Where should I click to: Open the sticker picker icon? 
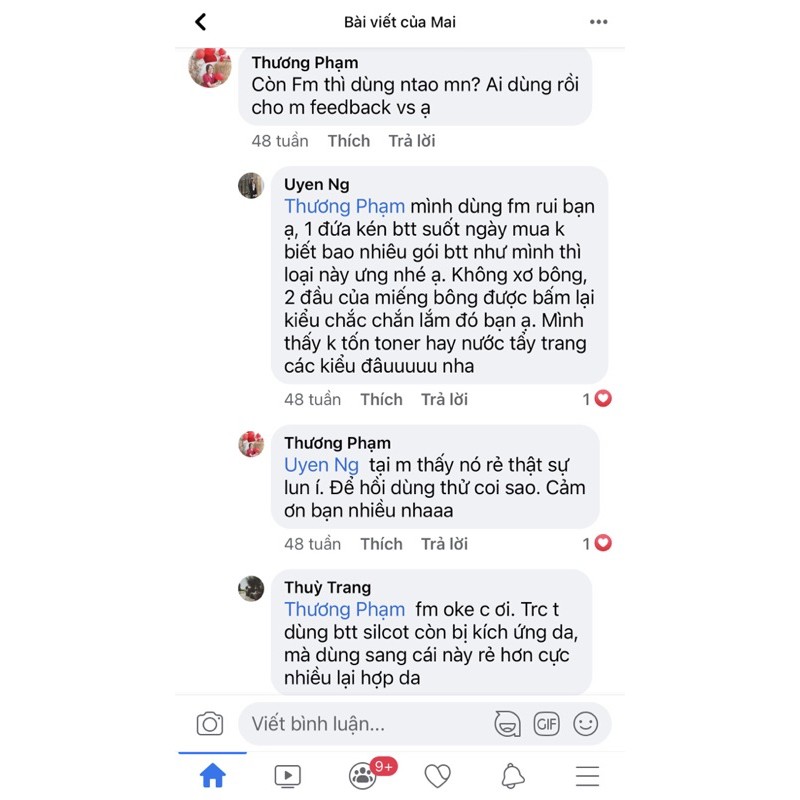coord(507,723)
